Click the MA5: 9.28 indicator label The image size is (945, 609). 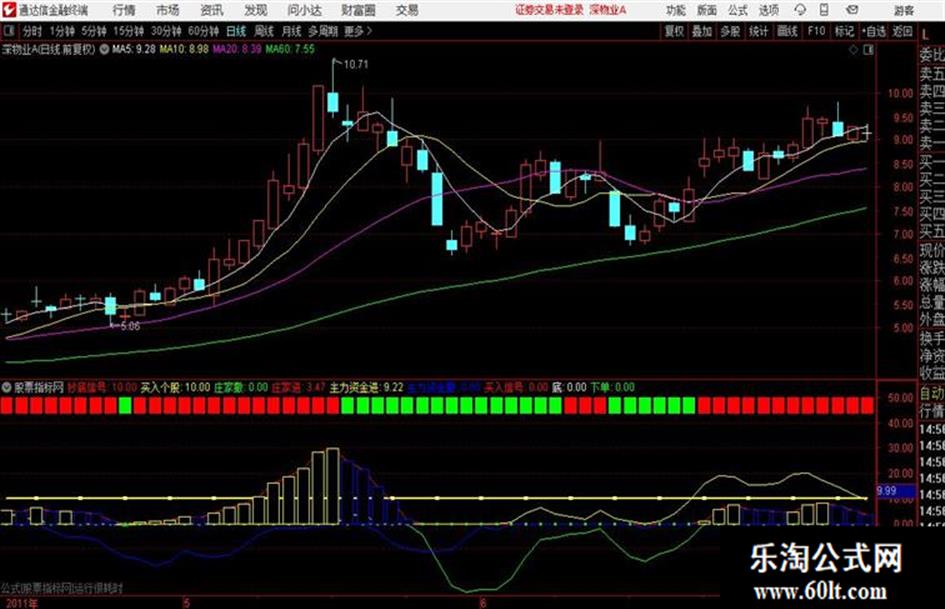(x=134, y=49)
